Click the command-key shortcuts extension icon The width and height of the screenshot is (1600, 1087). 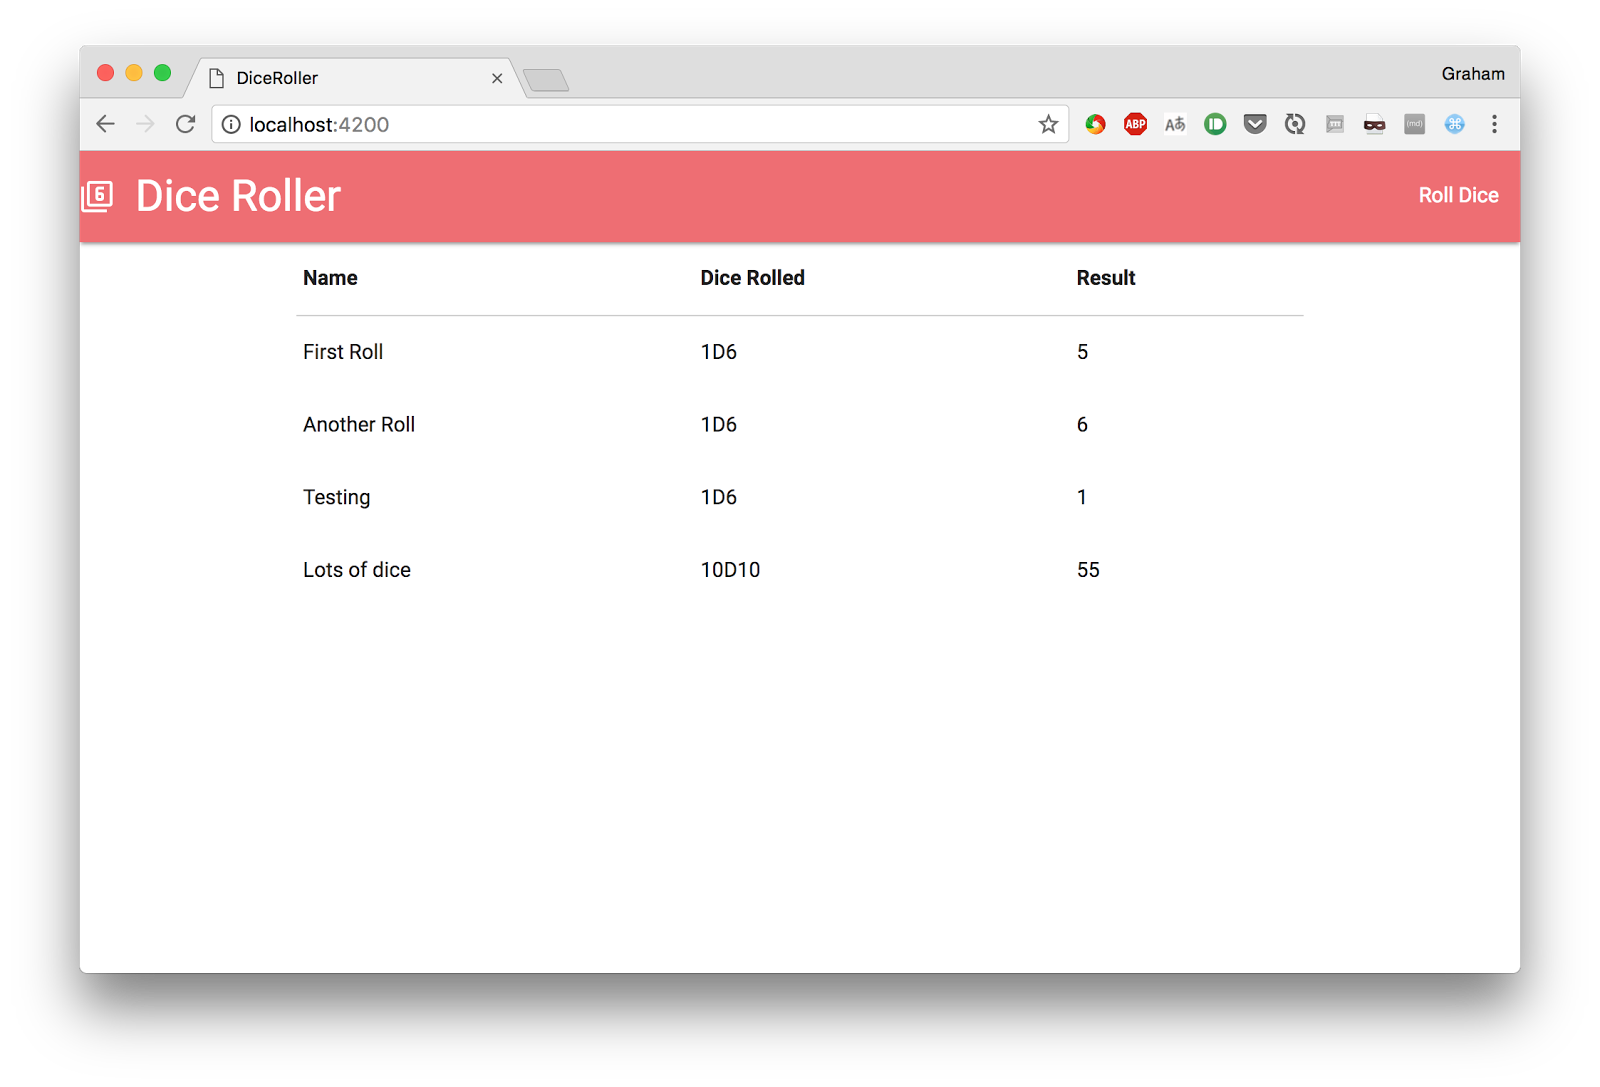[1454, 124]
